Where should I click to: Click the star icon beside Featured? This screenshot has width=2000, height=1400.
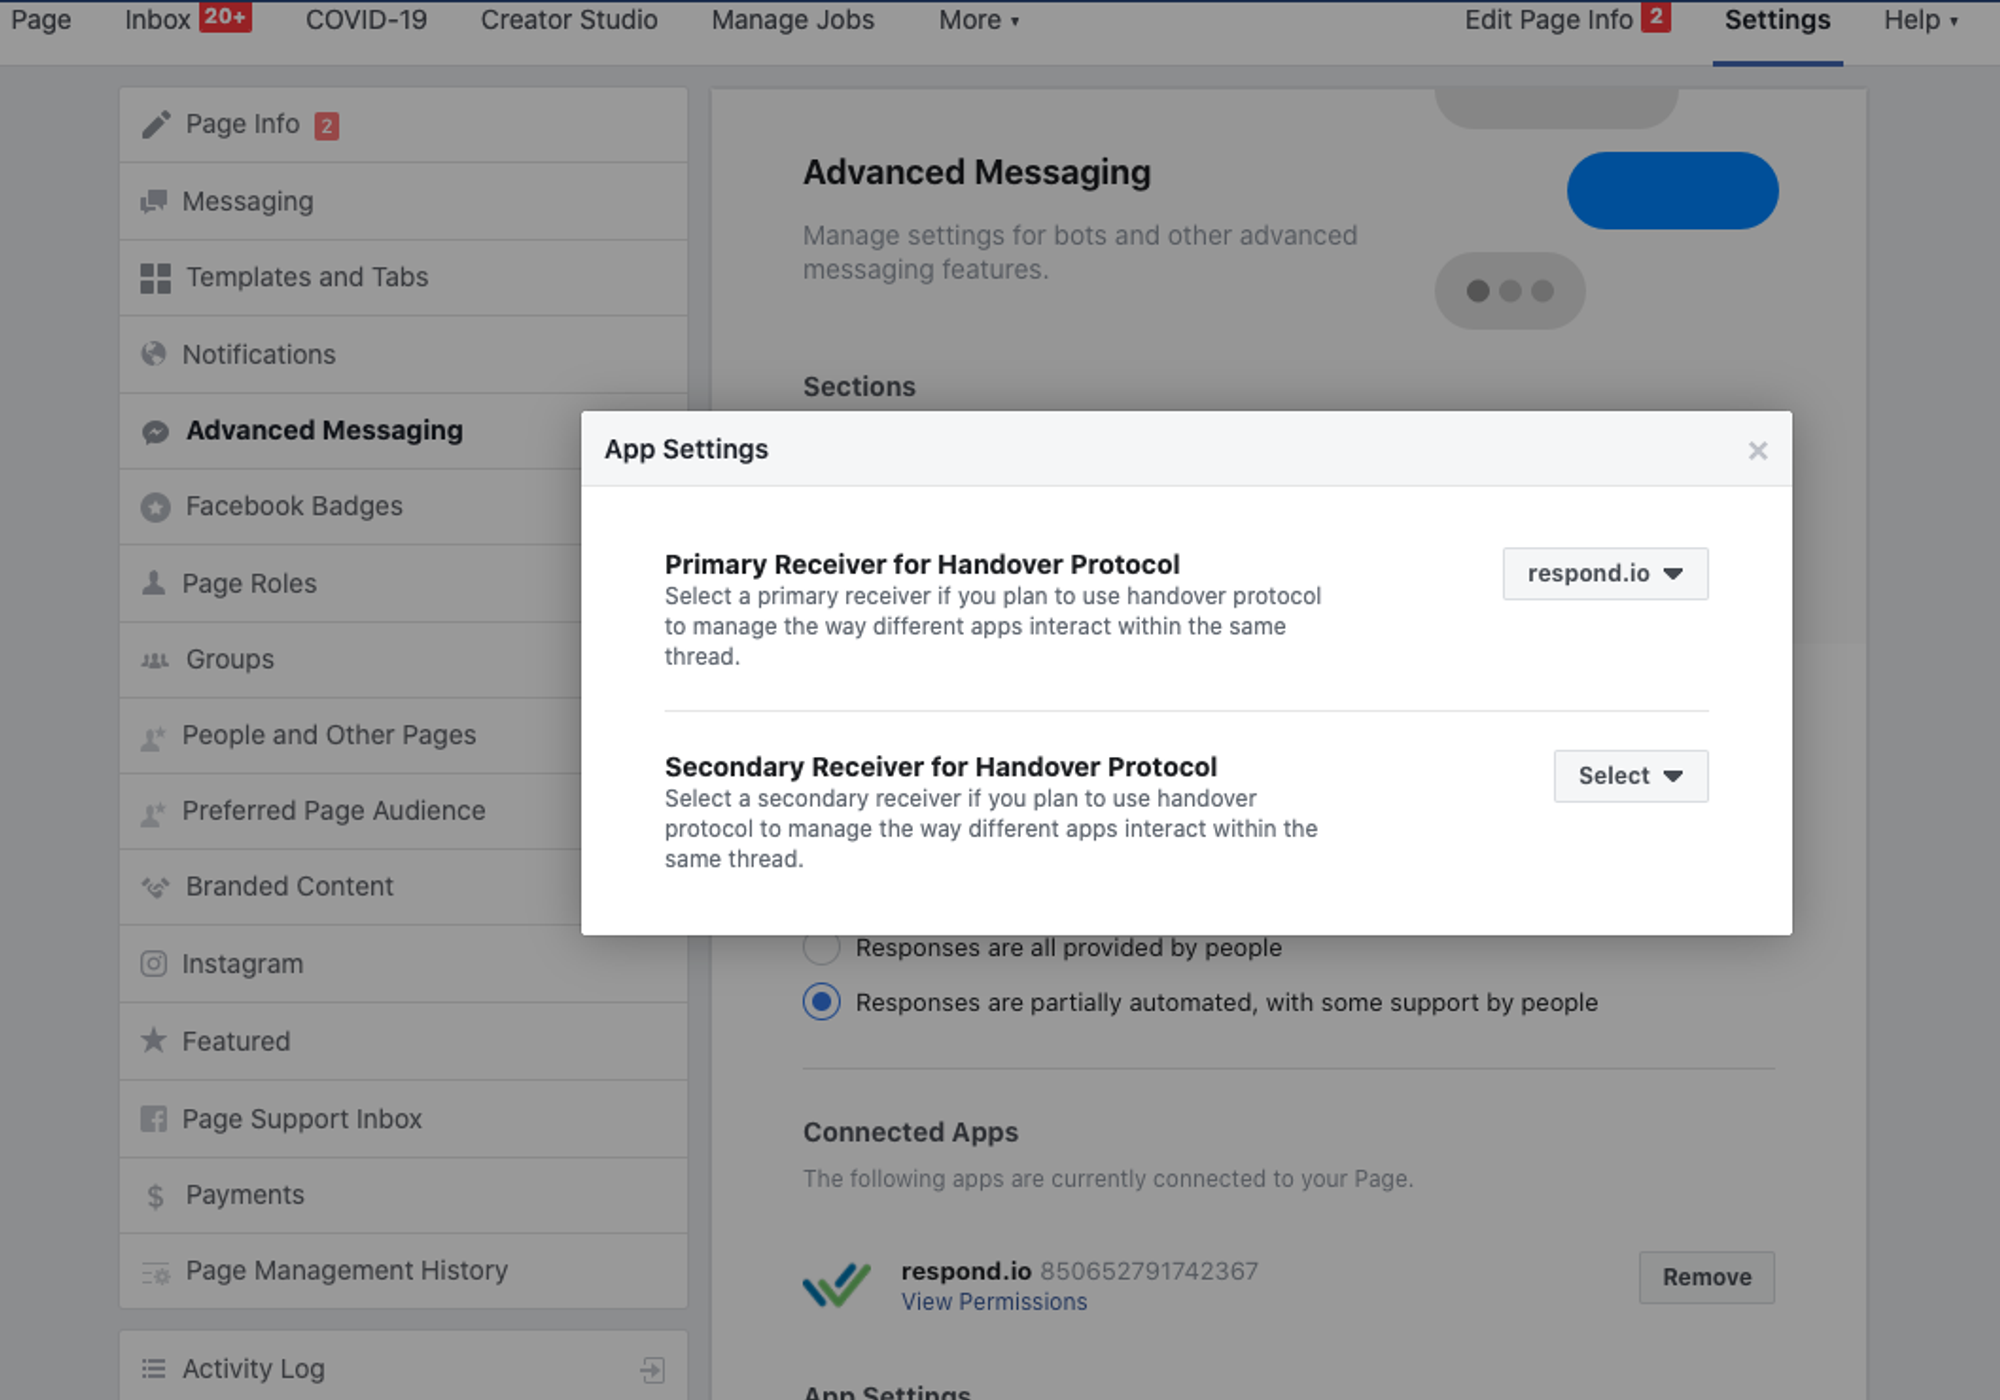[153, 1041]
